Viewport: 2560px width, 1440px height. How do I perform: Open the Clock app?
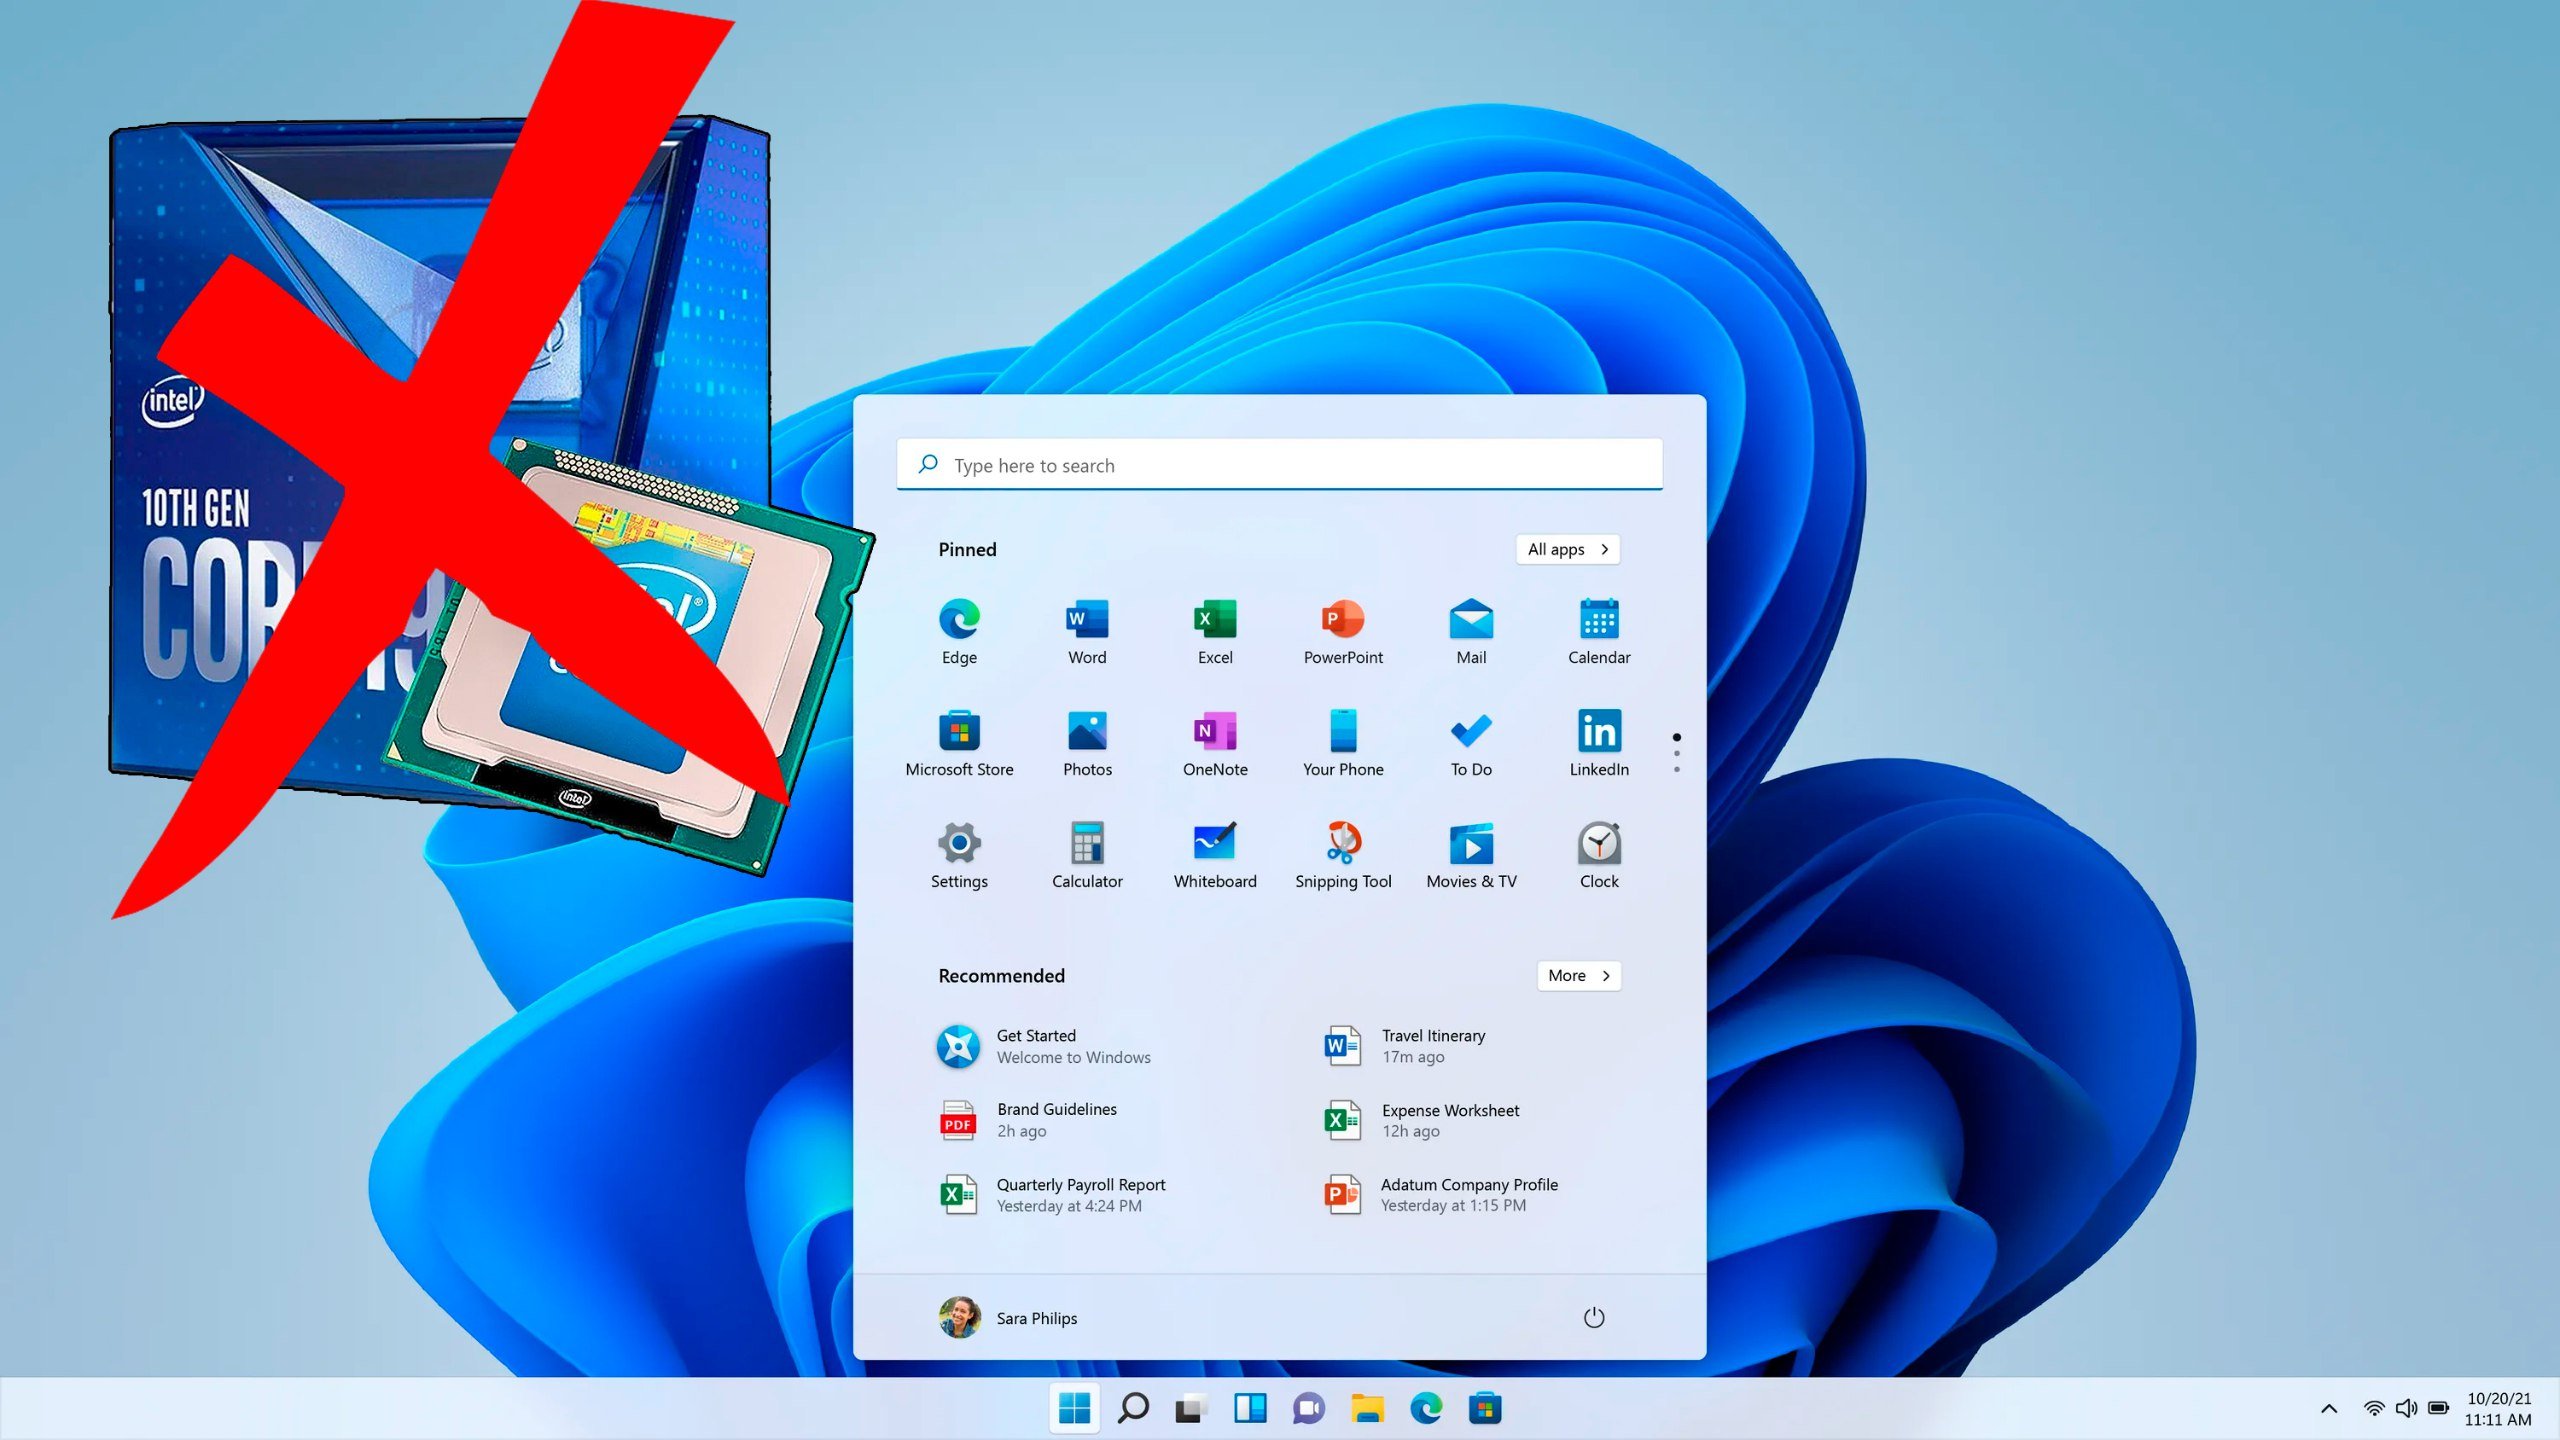[1599, 856]
